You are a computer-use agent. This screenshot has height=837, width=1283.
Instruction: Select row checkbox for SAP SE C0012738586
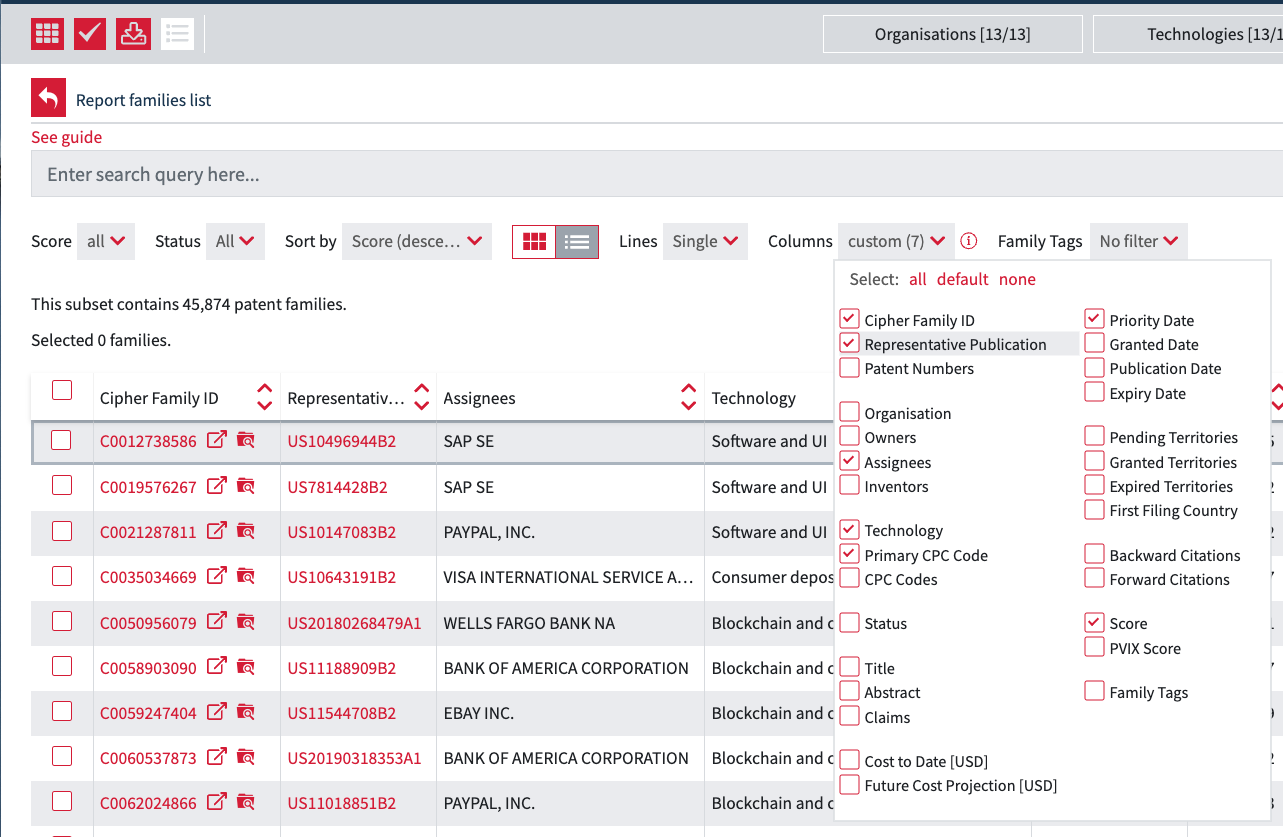[x=61, y=440]
